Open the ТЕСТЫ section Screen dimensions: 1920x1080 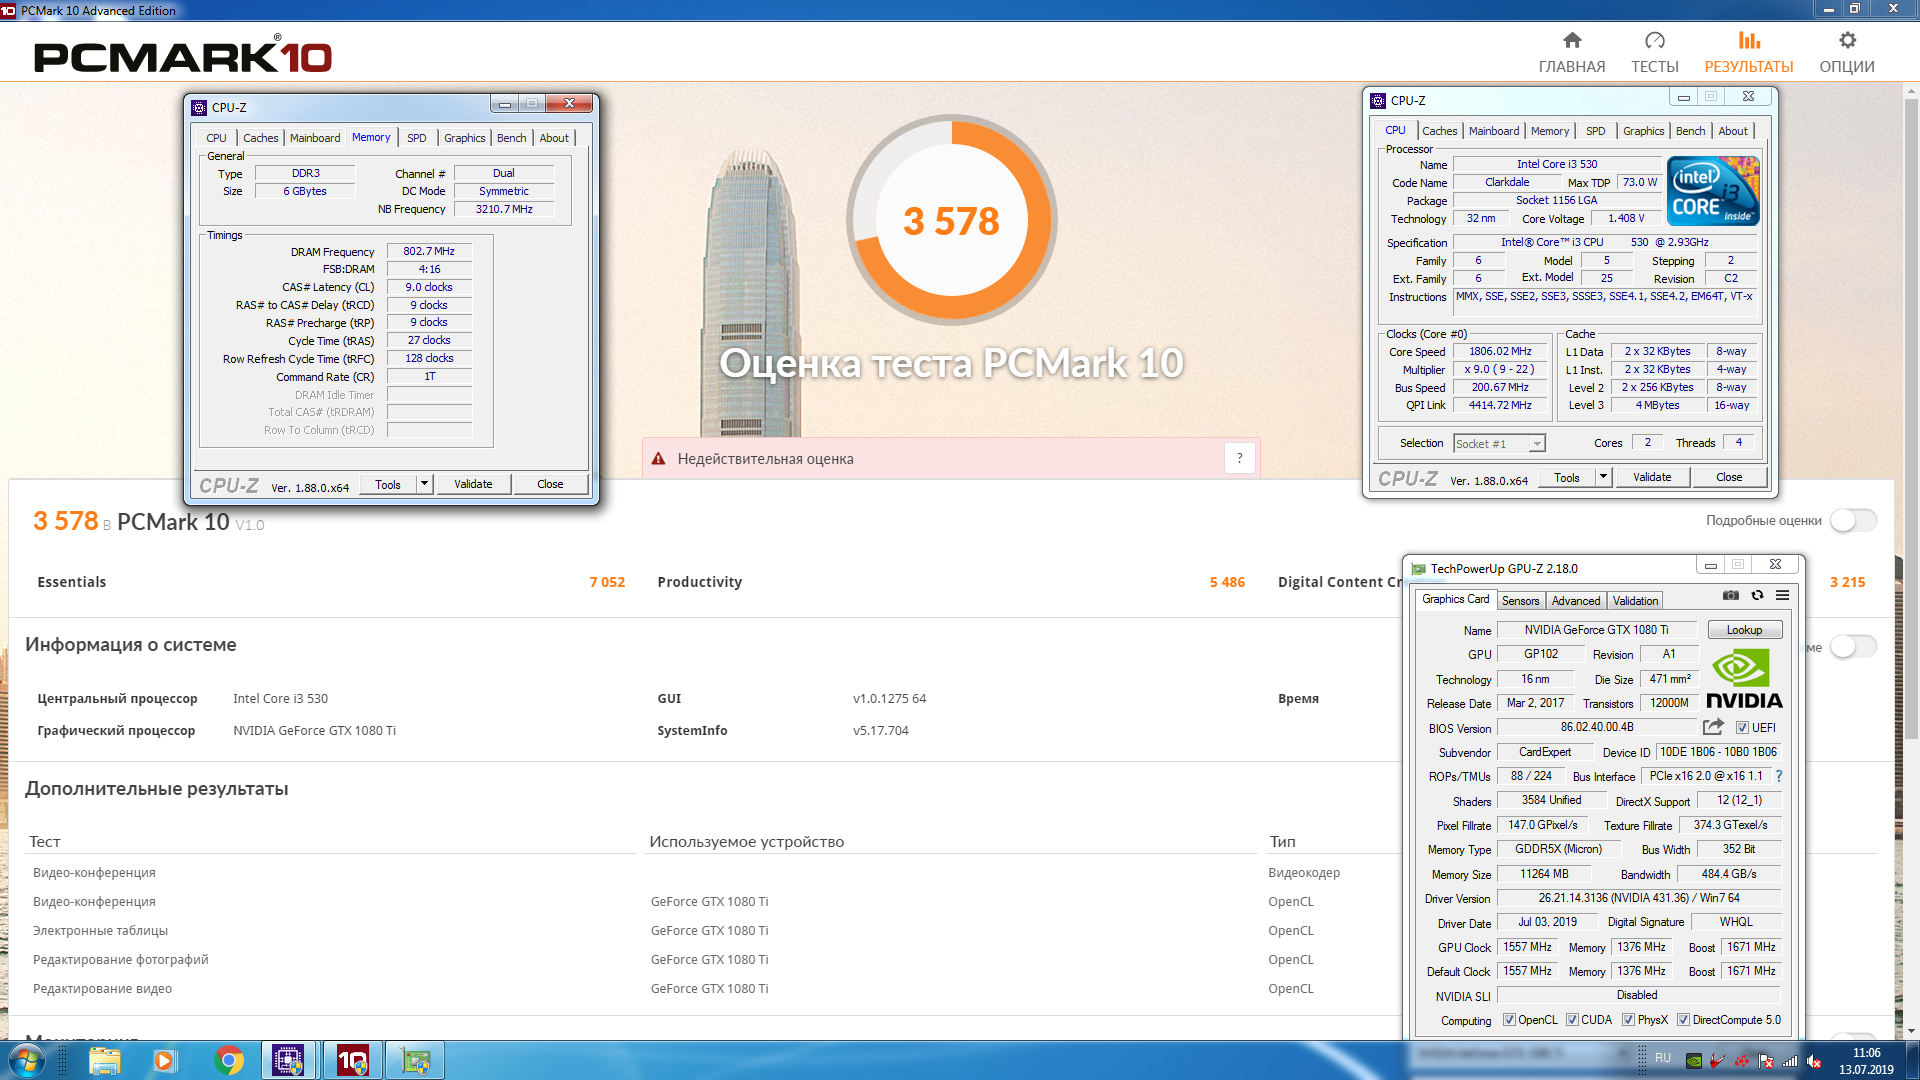(x=1654, y=52)
